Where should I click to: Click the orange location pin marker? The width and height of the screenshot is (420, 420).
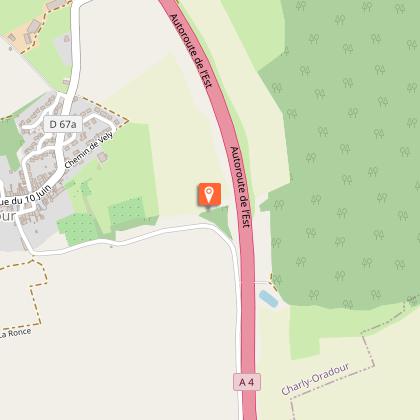coord(210,195)
